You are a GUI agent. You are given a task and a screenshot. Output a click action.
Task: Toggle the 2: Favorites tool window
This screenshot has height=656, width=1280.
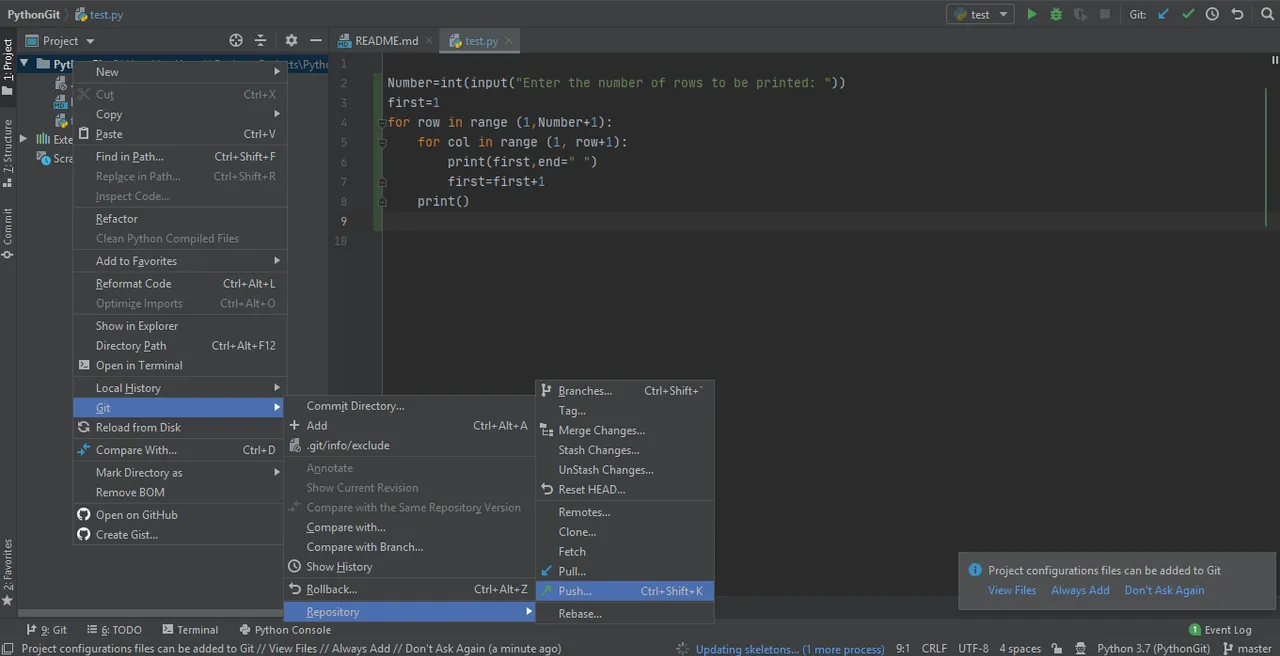(8, 573)
